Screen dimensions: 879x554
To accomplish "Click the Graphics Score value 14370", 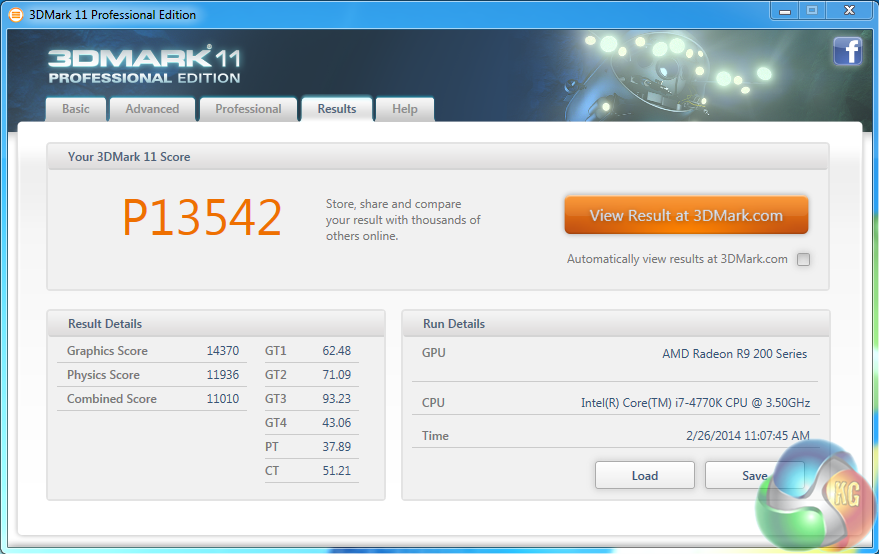I will tap(223, 351).
